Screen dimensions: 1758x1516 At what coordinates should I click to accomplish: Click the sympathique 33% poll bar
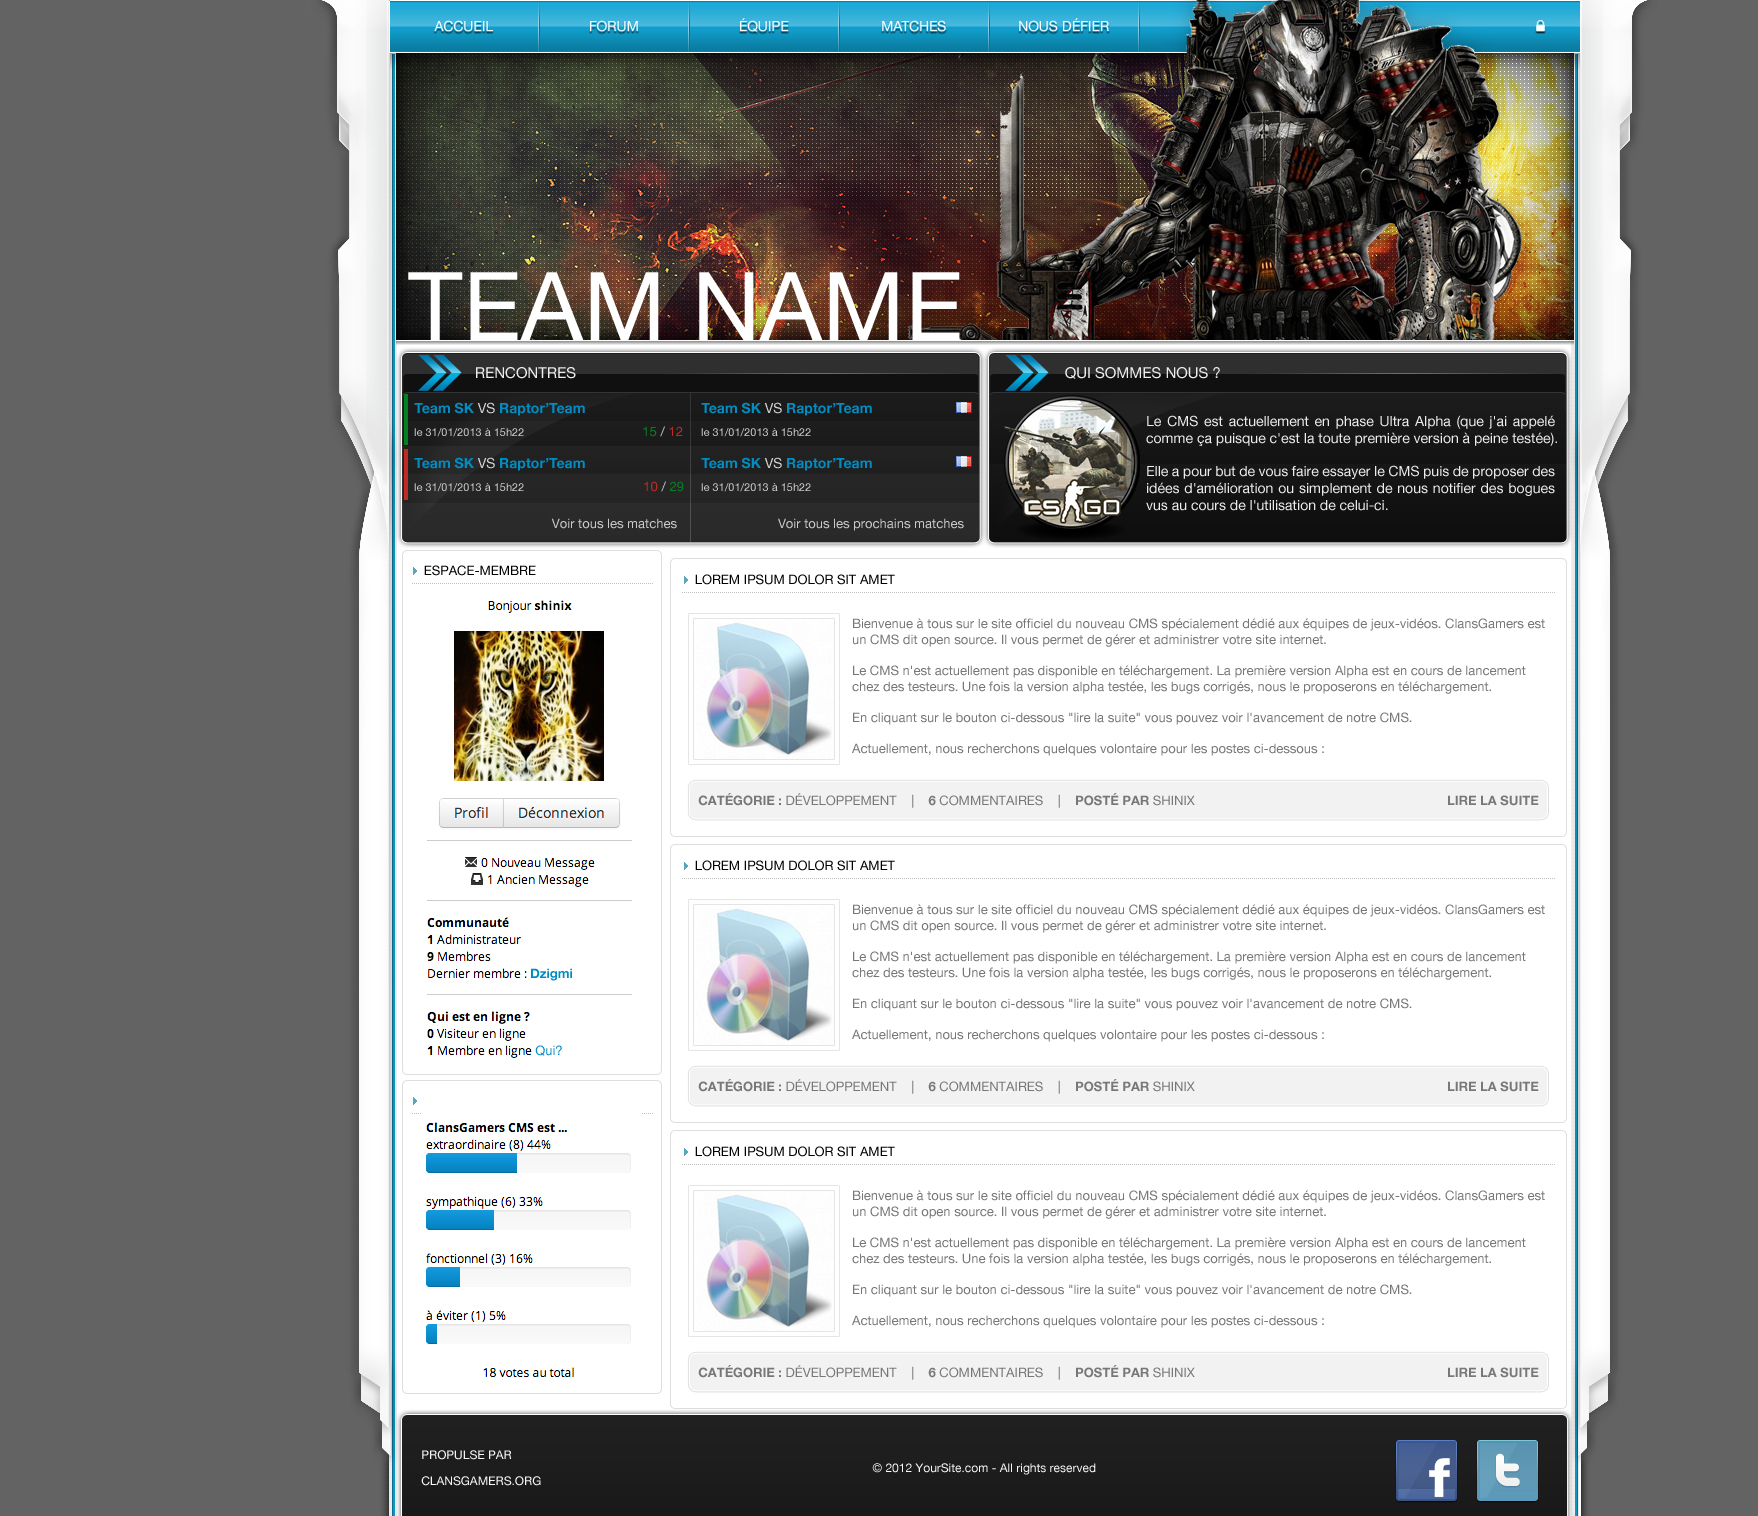point(528,1220)
